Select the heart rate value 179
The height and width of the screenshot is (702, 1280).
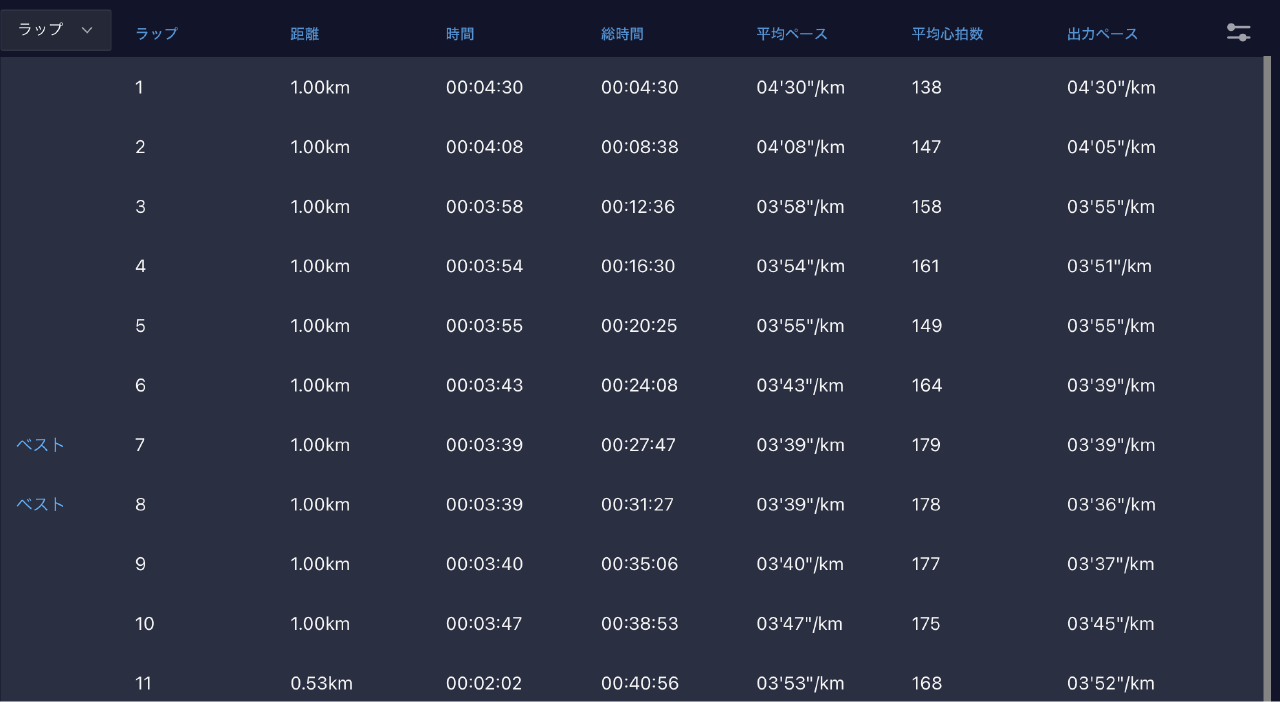coord(926,445)
